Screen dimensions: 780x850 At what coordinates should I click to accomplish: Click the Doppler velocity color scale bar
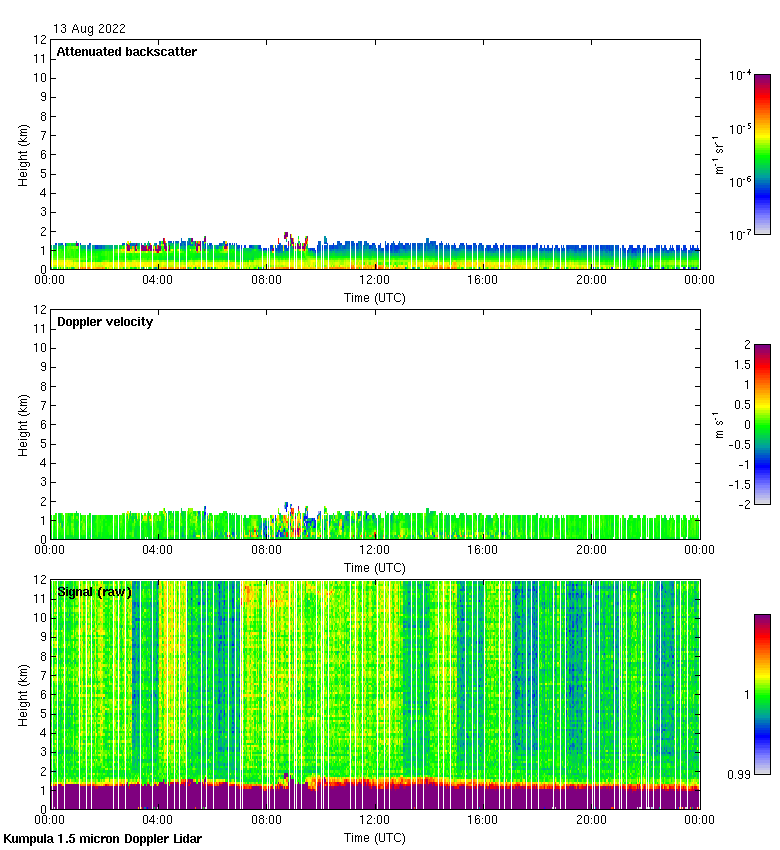coord(762,424)
